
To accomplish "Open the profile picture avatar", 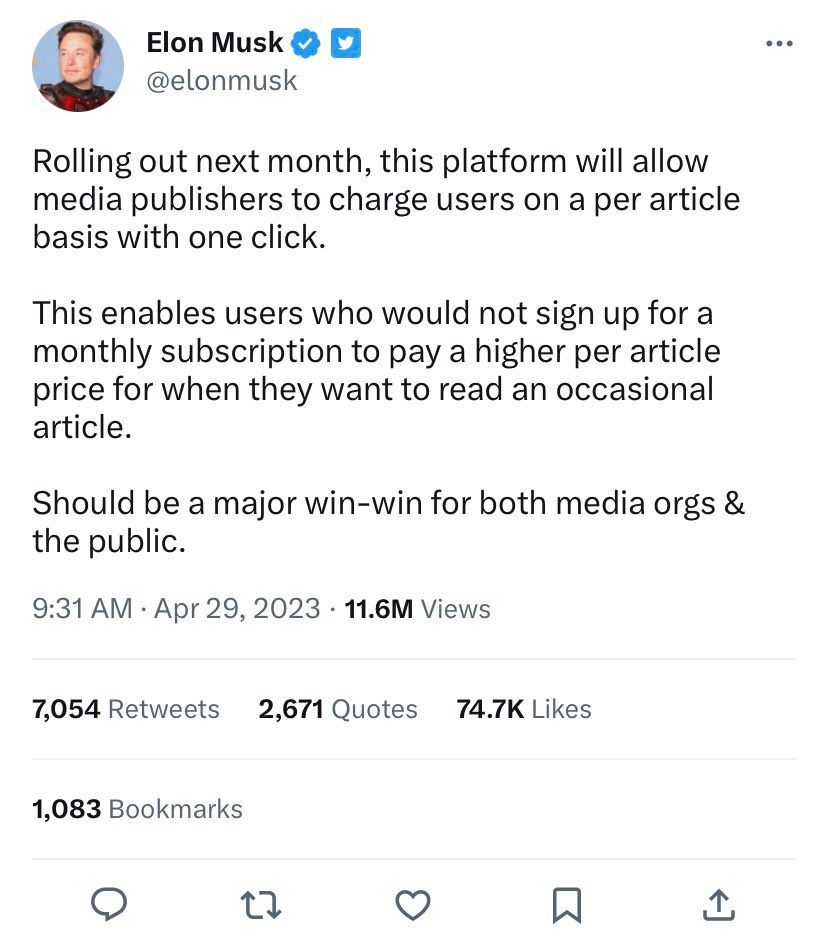I will [x=78, y=65].
